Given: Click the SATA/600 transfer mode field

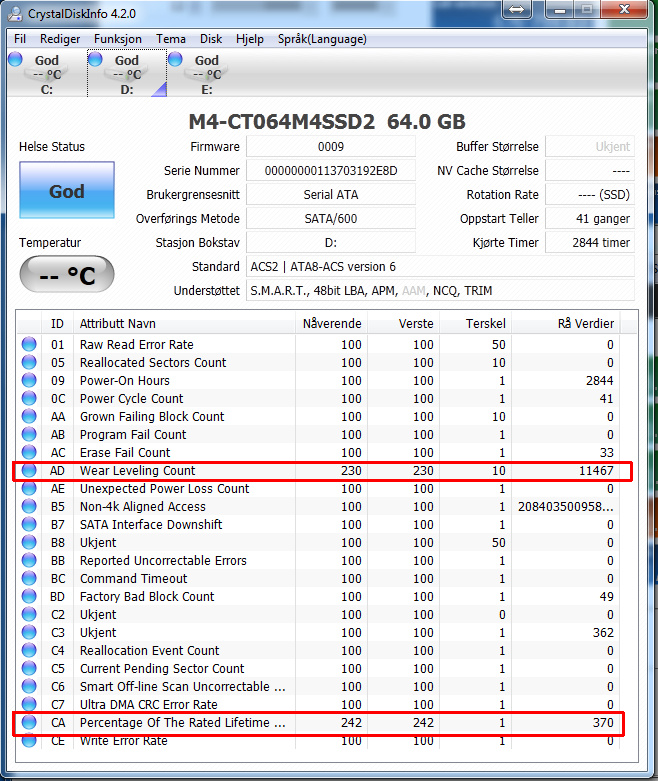Looking at the screenshot, I should pyautogui.click(x=331, y=219).
